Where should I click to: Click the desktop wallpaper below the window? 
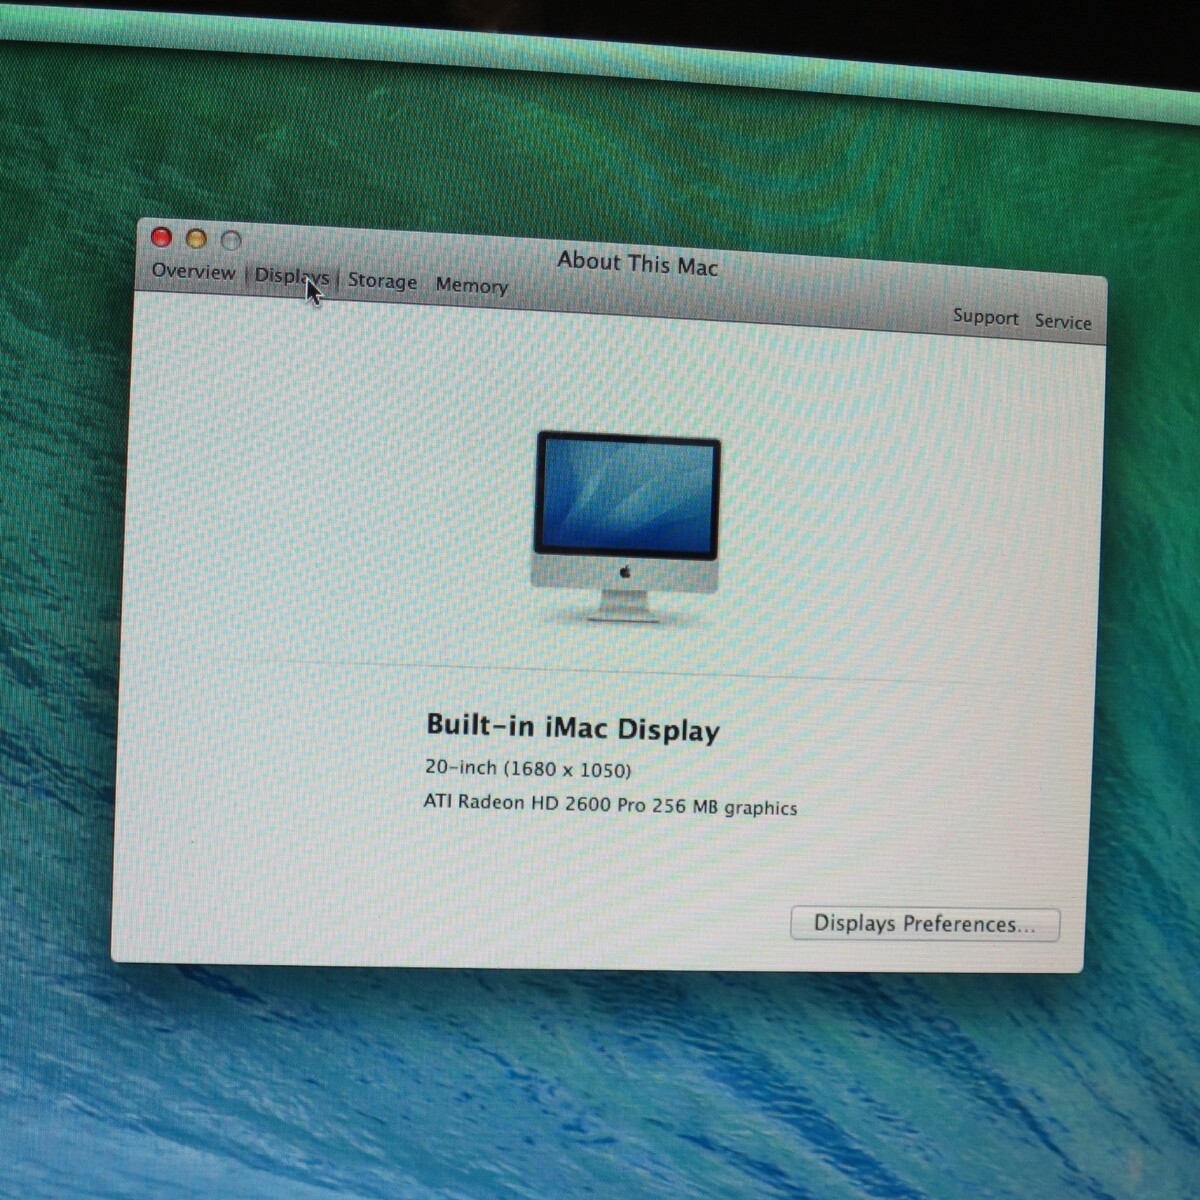click(x=600, y=1080)
